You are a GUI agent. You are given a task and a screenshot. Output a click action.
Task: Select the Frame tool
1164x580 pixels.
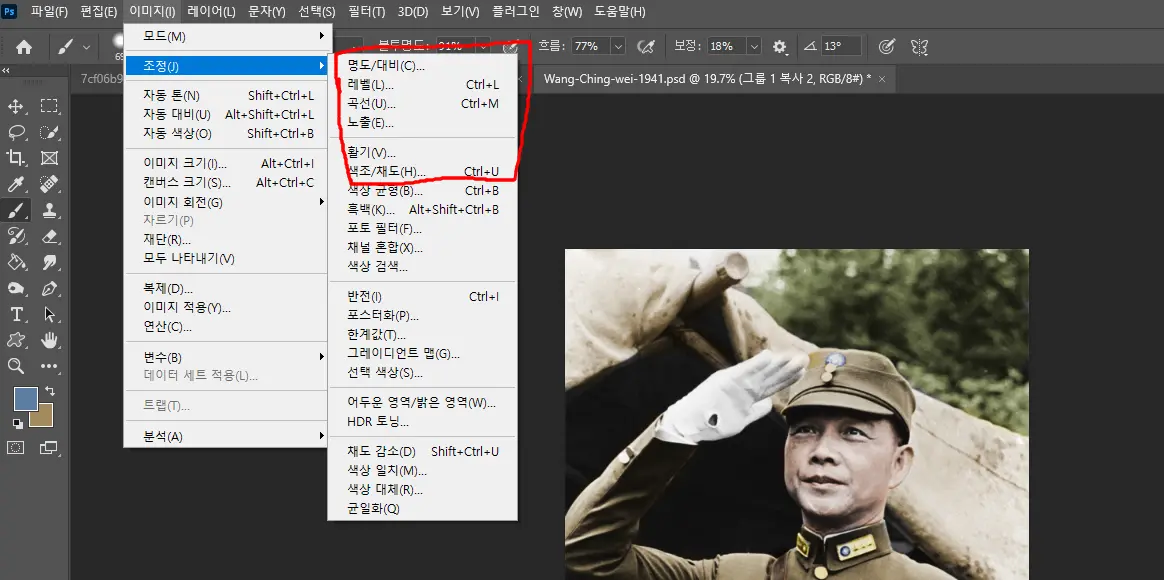[49, 157]
